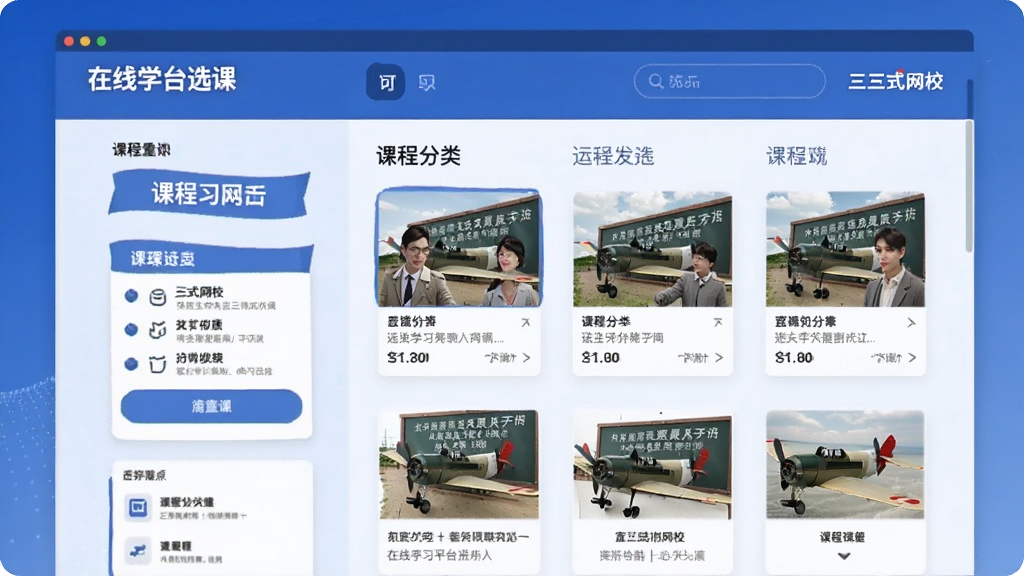Select the dark 可 button in the header

[385, 82]
